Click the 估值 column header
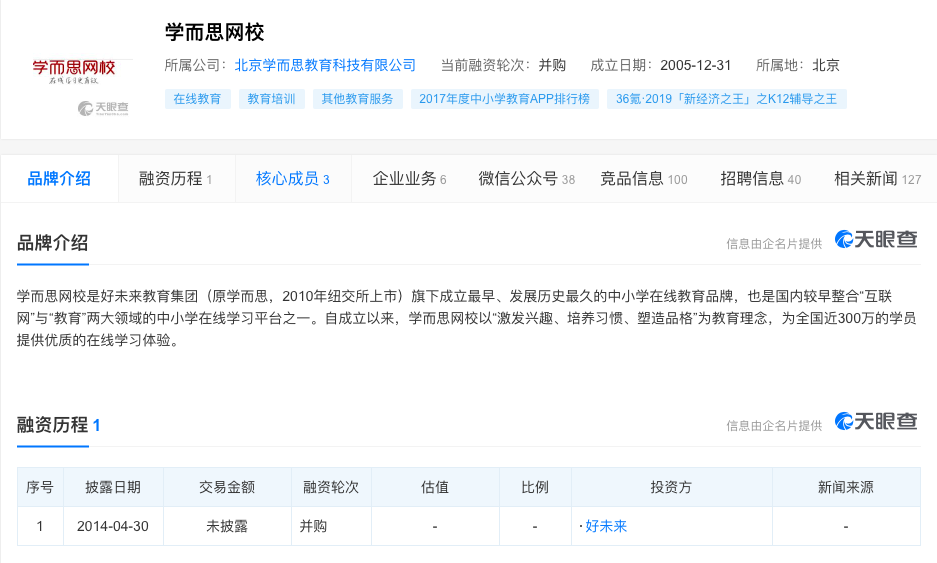Viewport: 937px width, 563px height. [435, 487]
